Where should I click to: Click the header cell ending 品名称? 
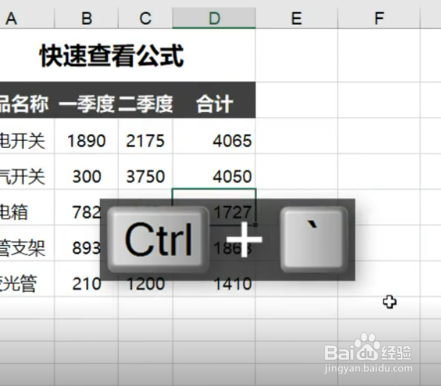click(27, 100)
